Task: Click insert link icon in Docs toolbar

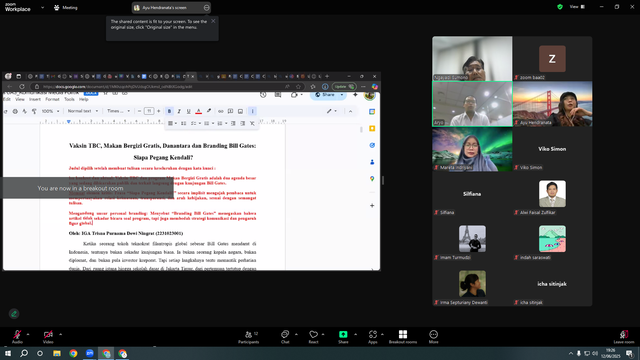Action: coord(220,111)
